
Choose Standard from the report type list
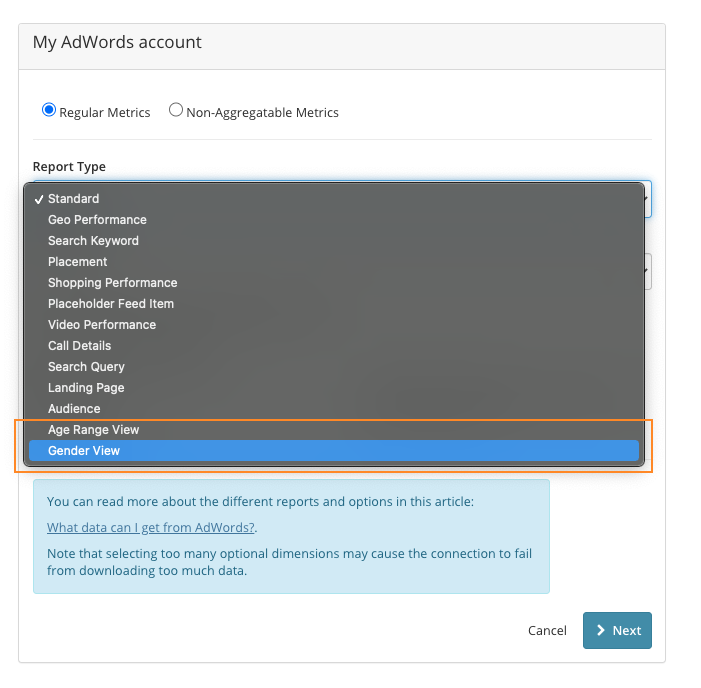tap(334, 199)
